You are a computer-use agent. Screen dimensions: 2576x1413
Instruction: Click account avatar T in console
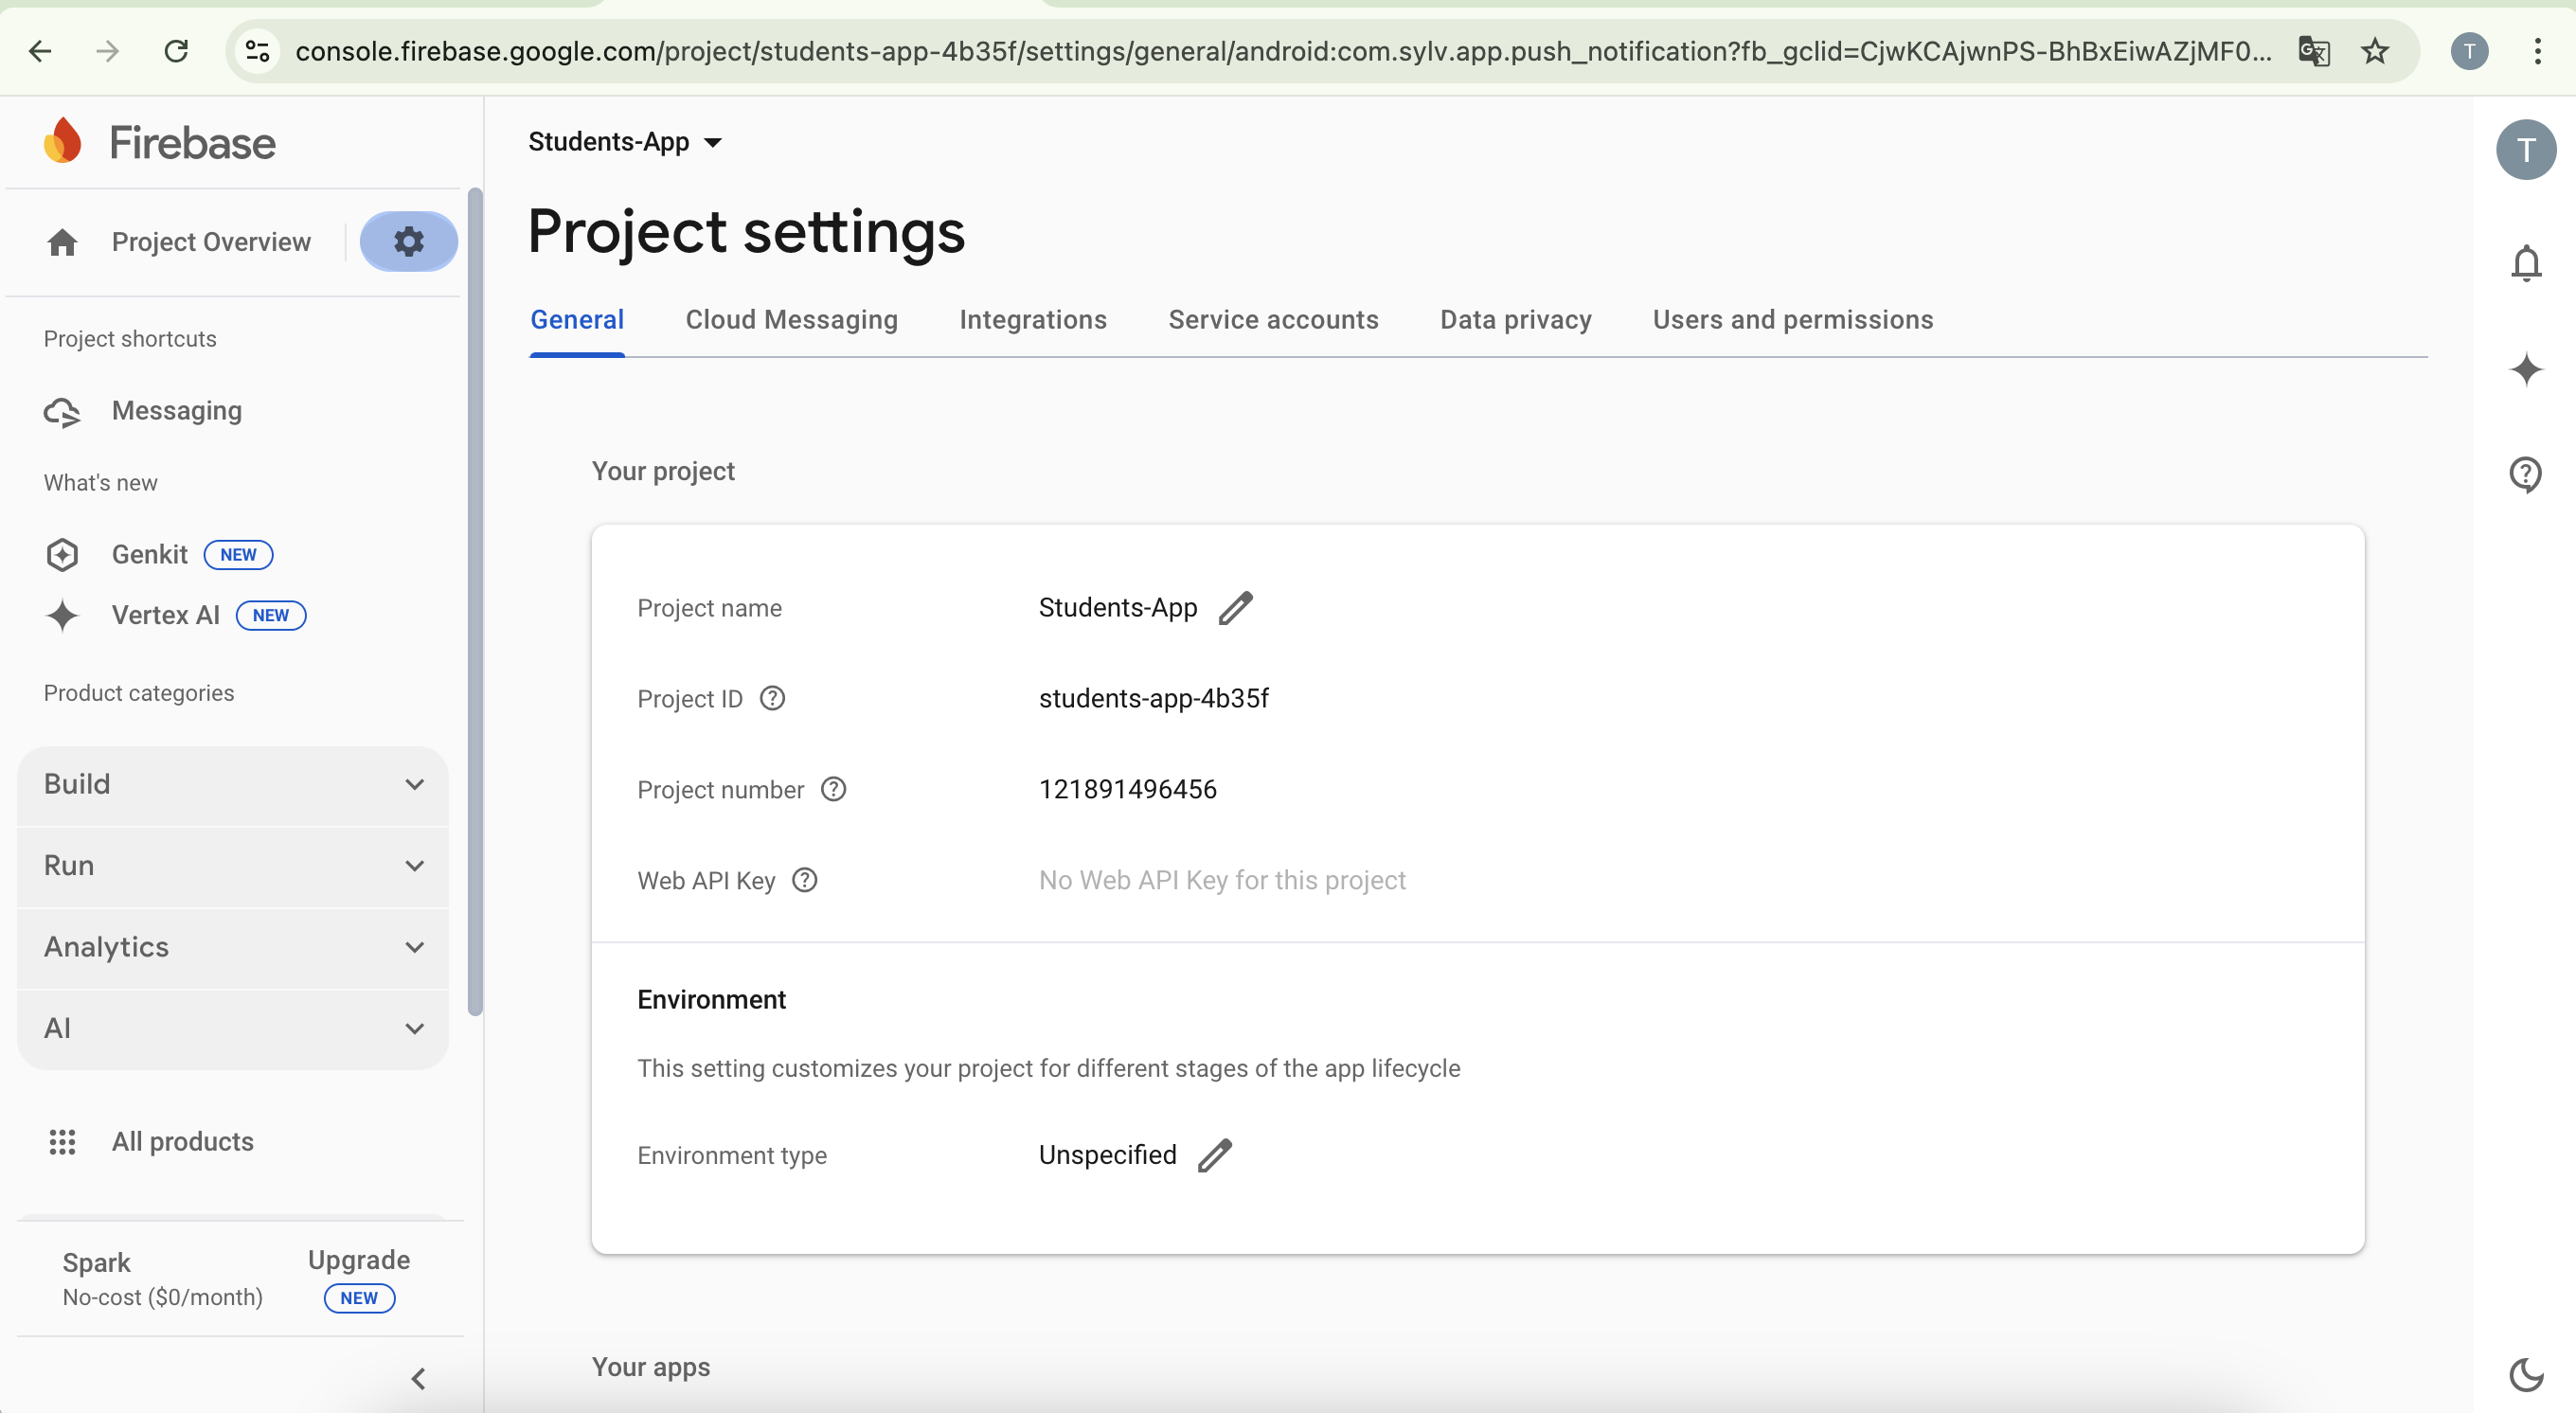2526,150
